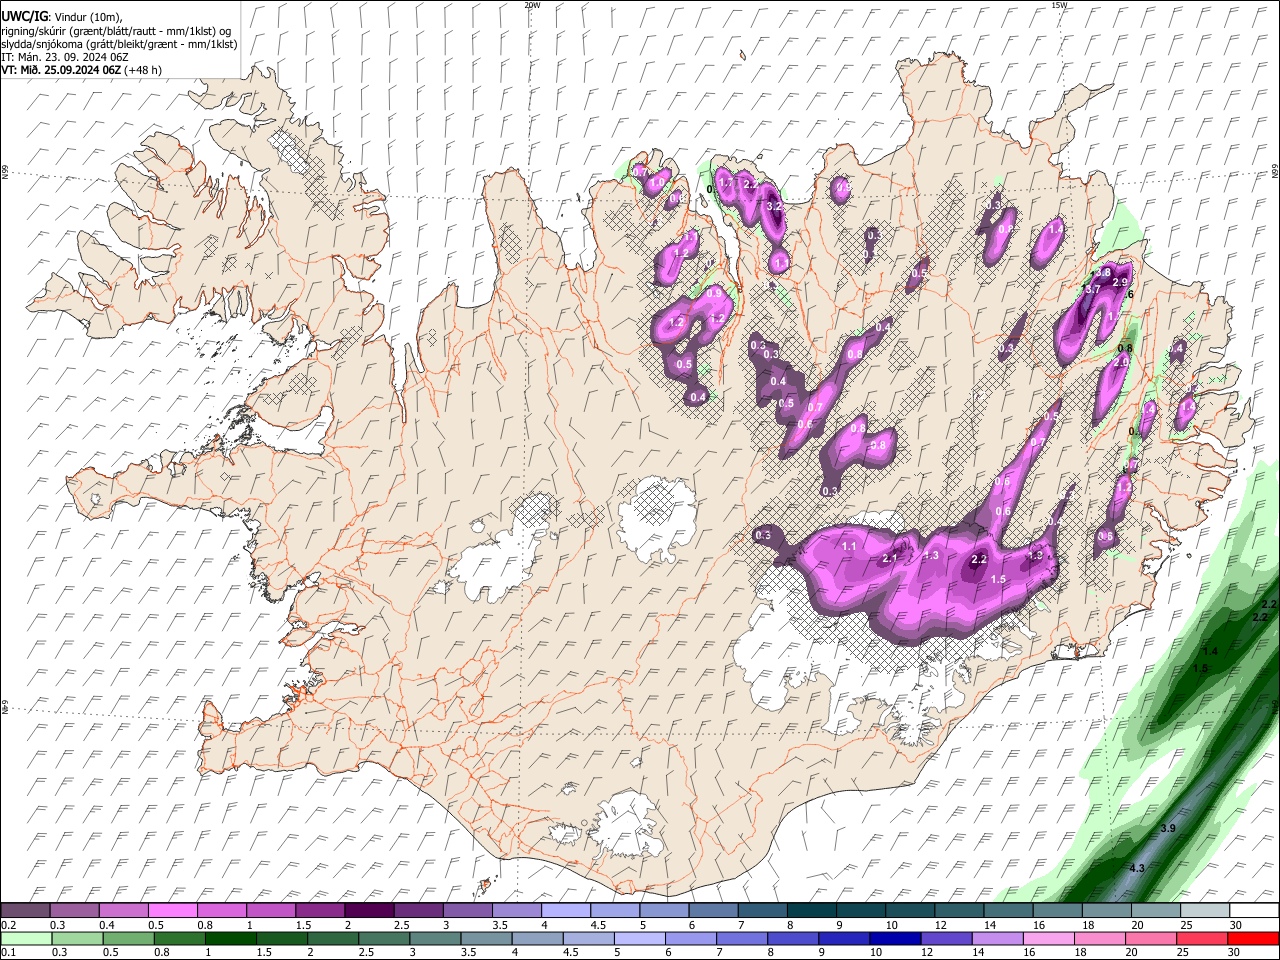
Task: Click the "UWC/IG" title text
Action: coord(24,16)
